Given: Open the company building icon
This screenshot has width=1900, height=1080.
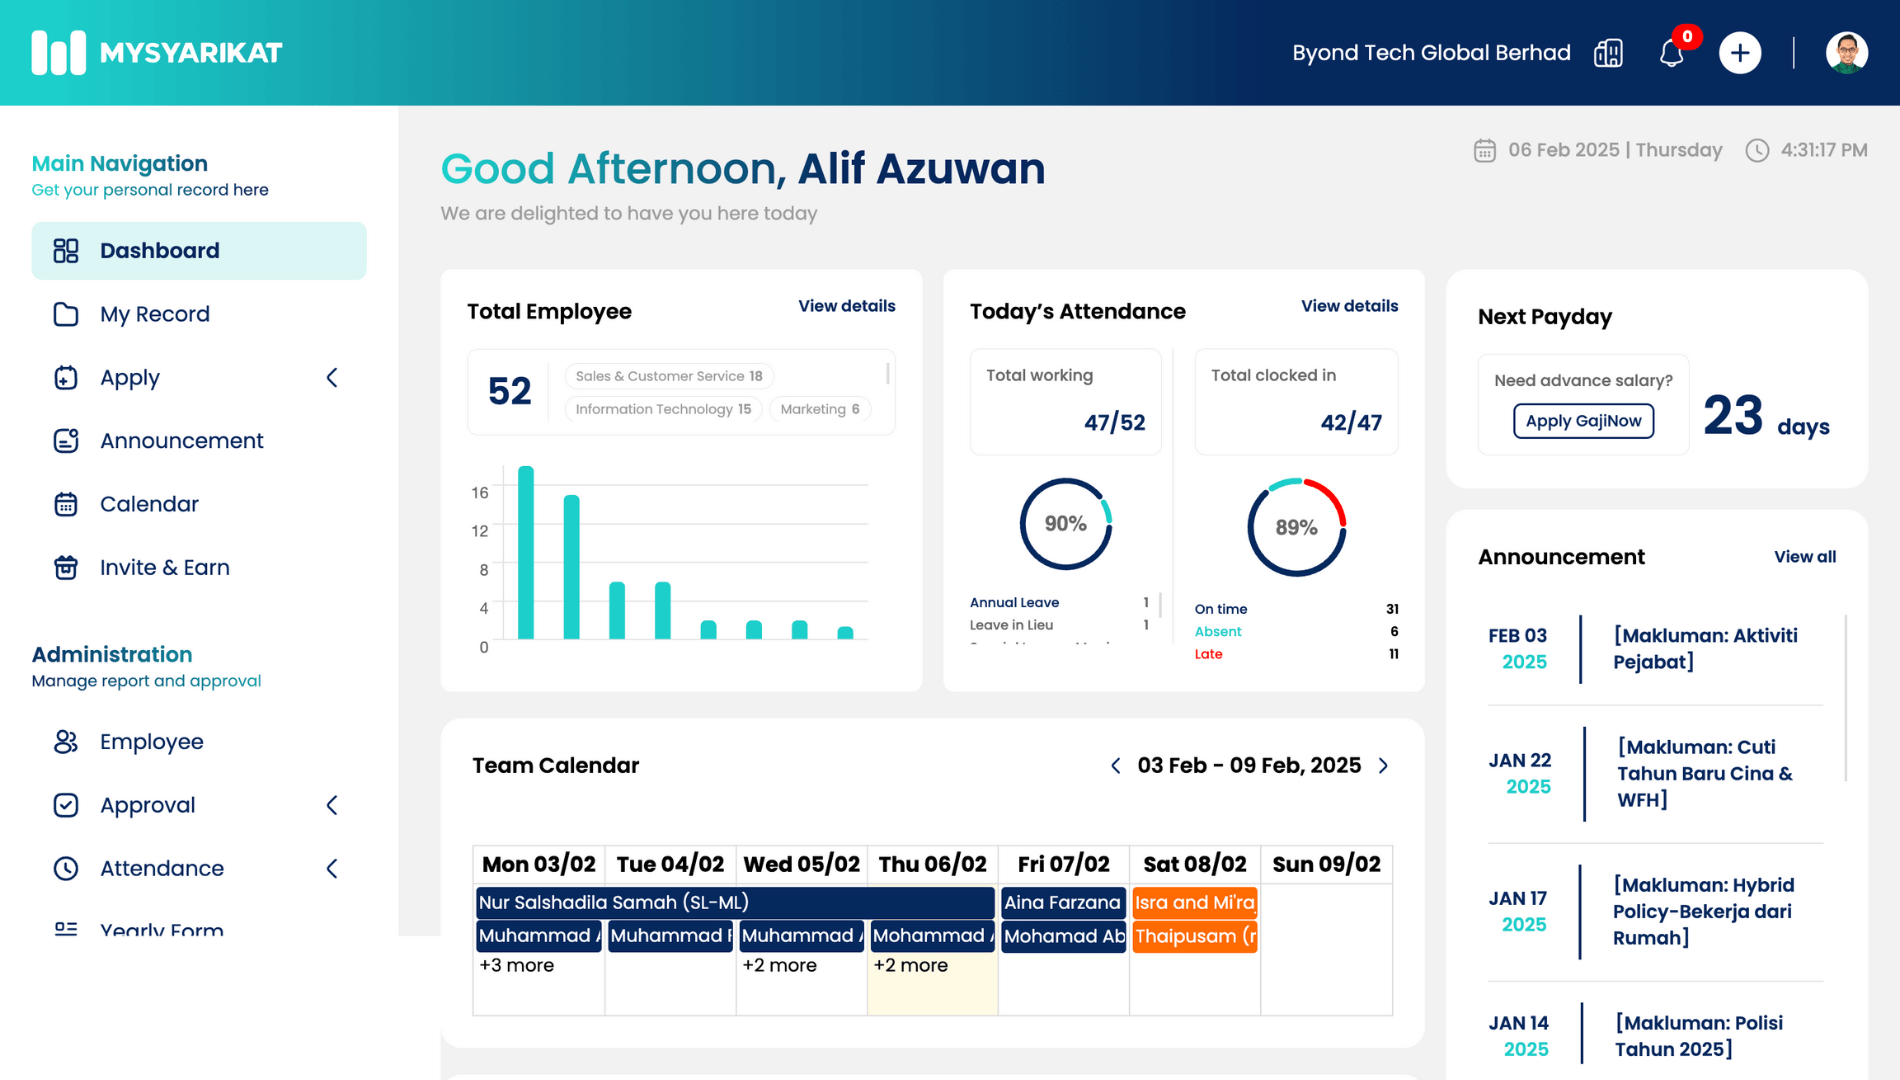Looking at the screenshot, I should [x=1608, y=53].
